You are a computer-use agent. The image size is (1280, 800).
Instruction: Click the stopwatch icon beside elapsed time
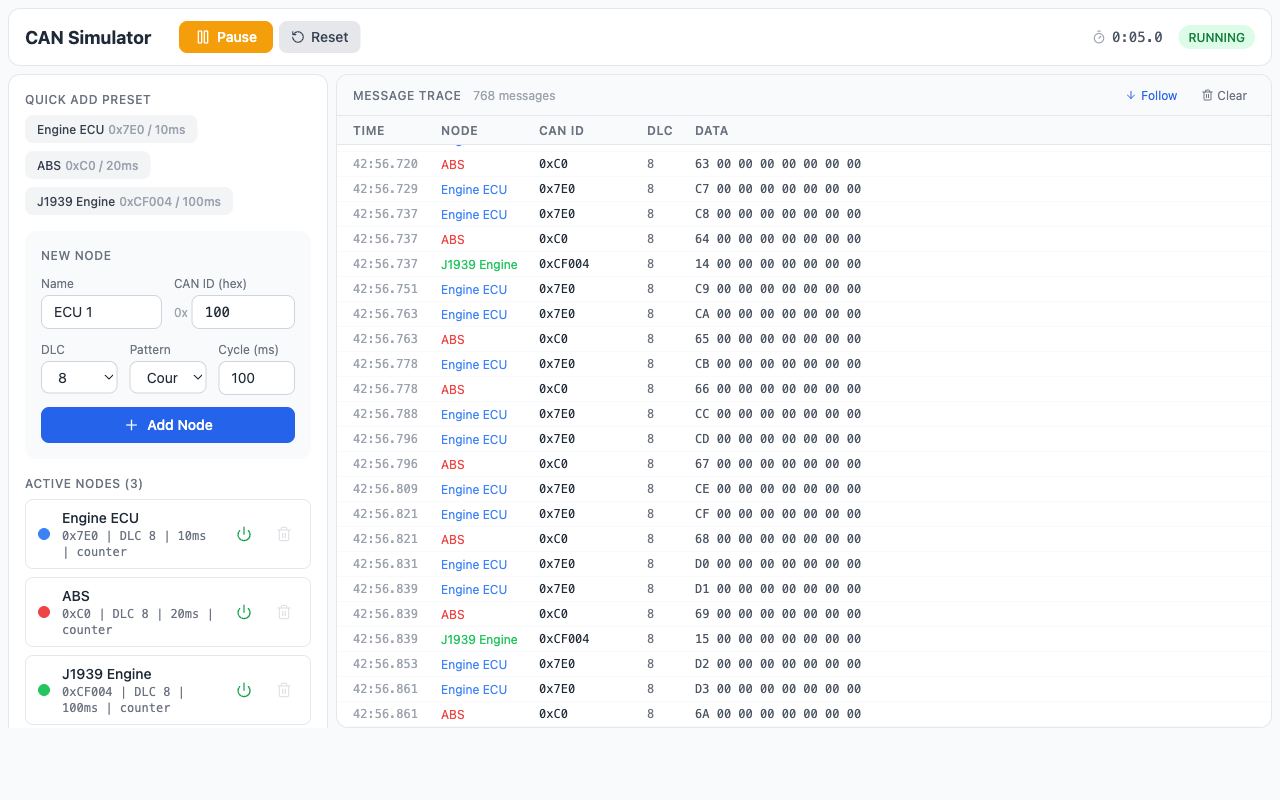[1099, 38]
